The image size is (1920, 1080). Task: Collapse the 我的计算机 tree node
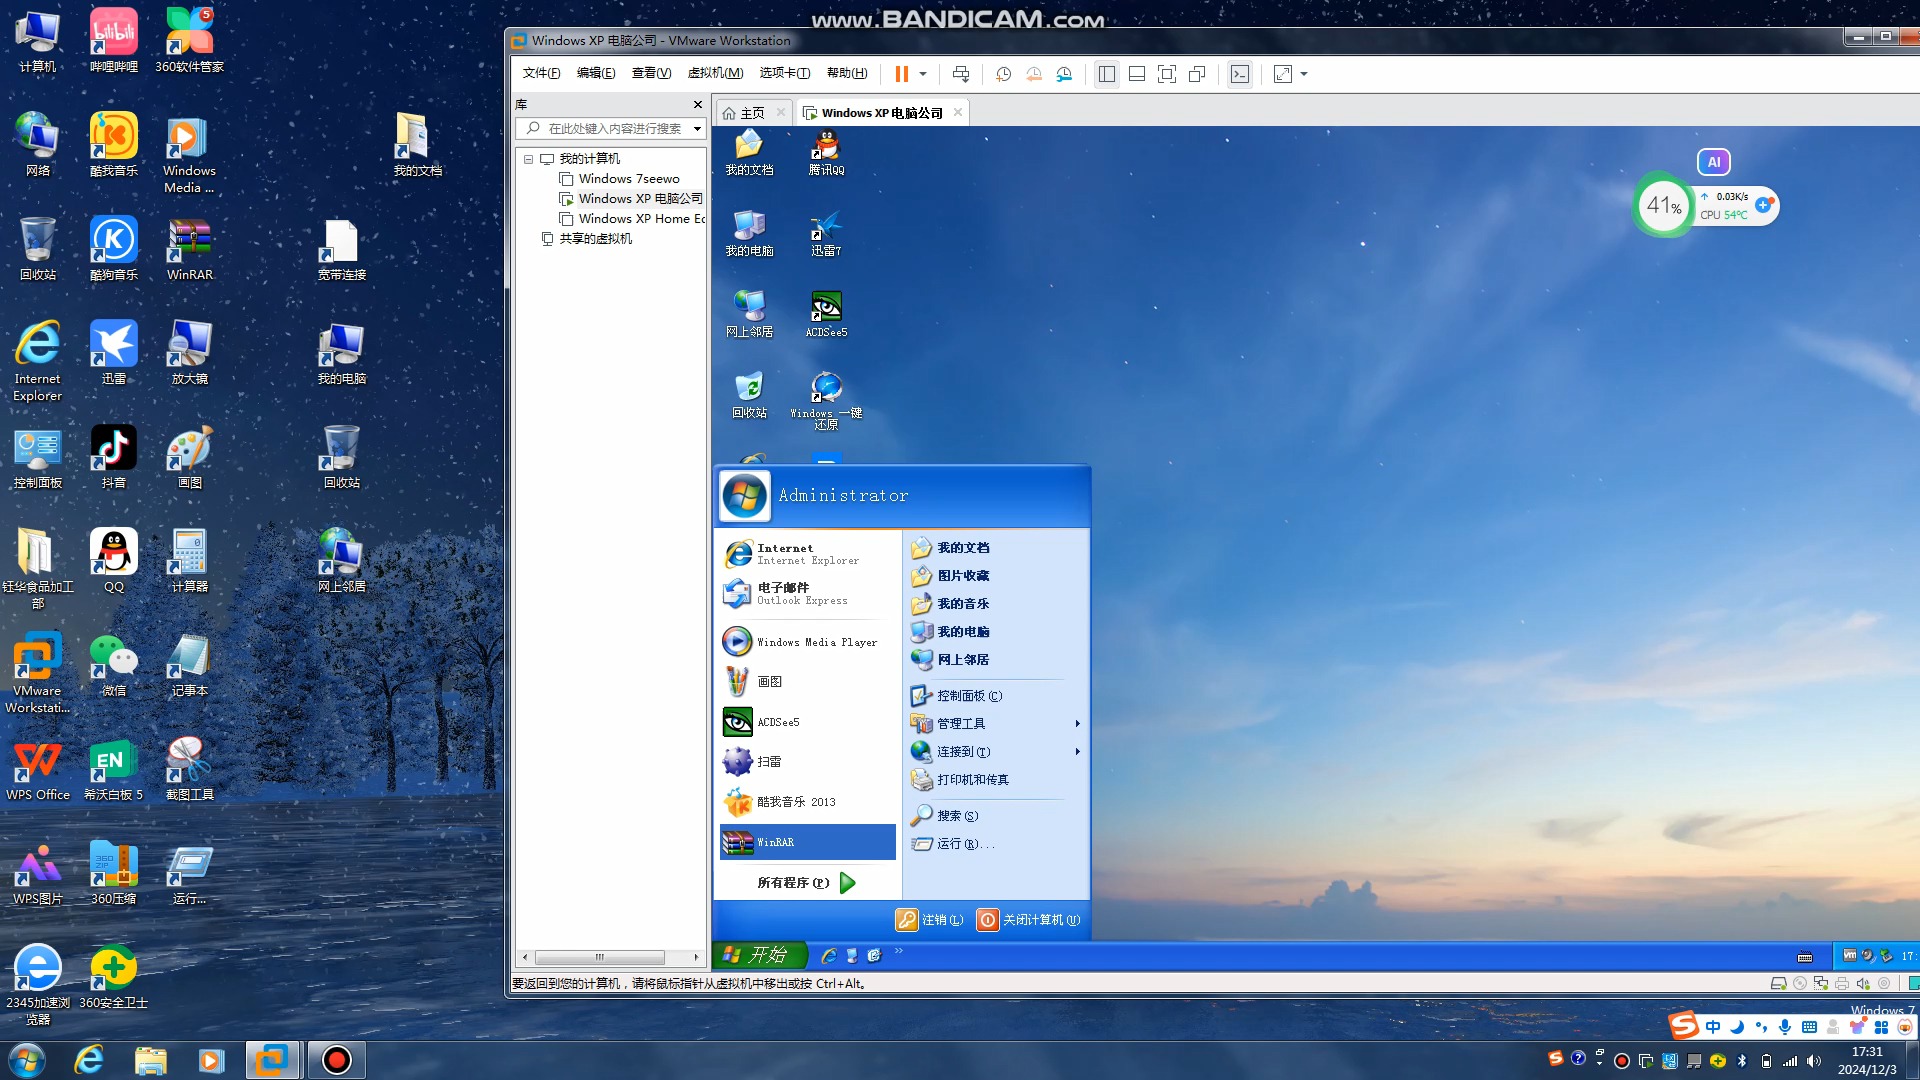pyautogui.click(x=528, y=159)
